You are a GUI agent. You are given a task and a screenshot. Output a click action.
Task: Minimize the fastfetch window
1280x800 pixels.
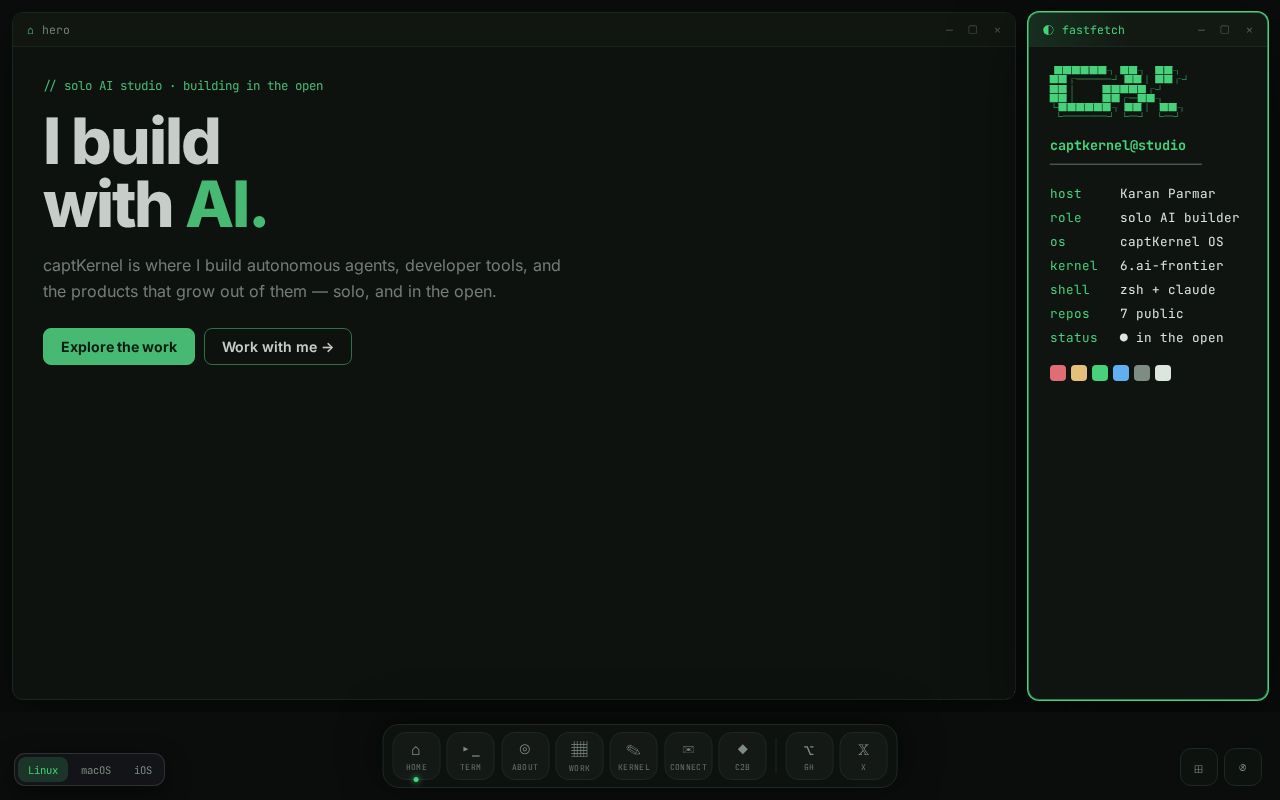tap(1201, 30)
